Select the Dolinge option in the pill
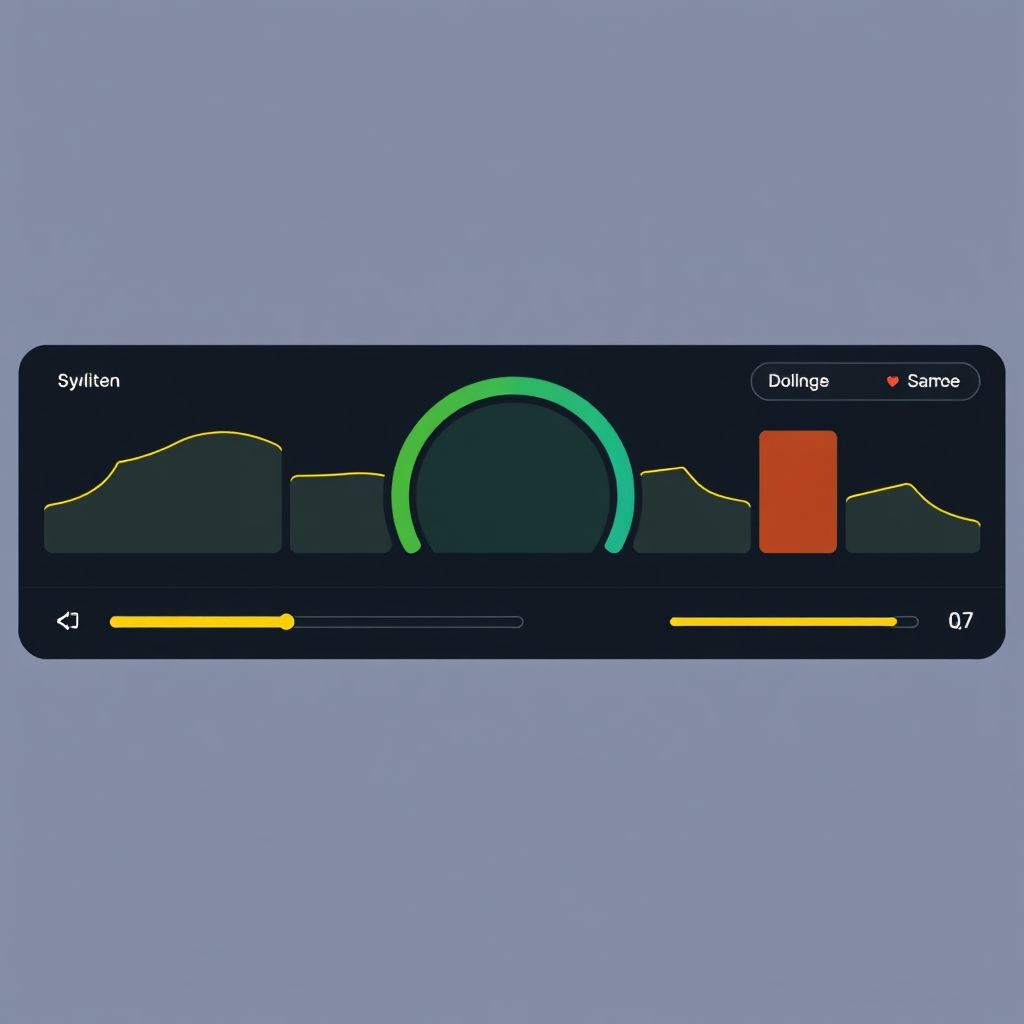The height and width of the screenshot is (1024, 1024). 798,381
